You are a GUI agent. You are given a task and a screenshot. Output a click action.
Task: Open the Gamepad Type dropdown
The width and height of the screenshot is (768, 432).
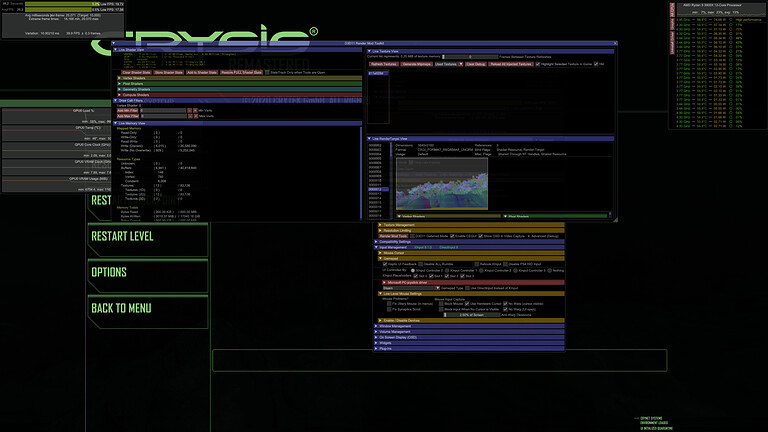coord(411,288)
